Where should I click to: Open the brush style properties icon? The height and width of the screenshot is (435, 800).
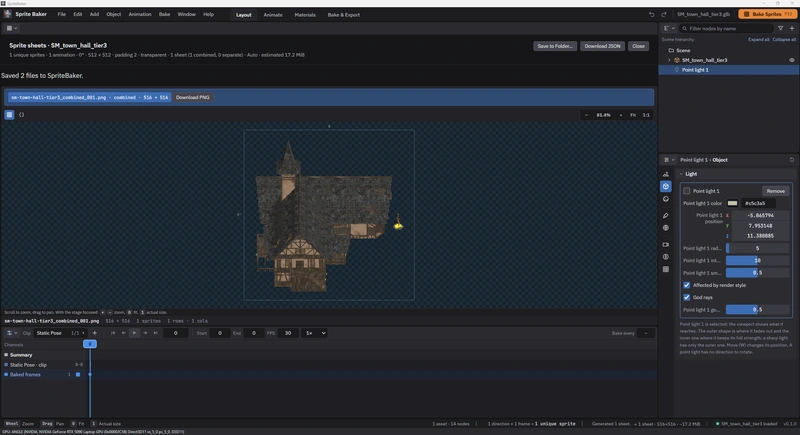(666, 216)
